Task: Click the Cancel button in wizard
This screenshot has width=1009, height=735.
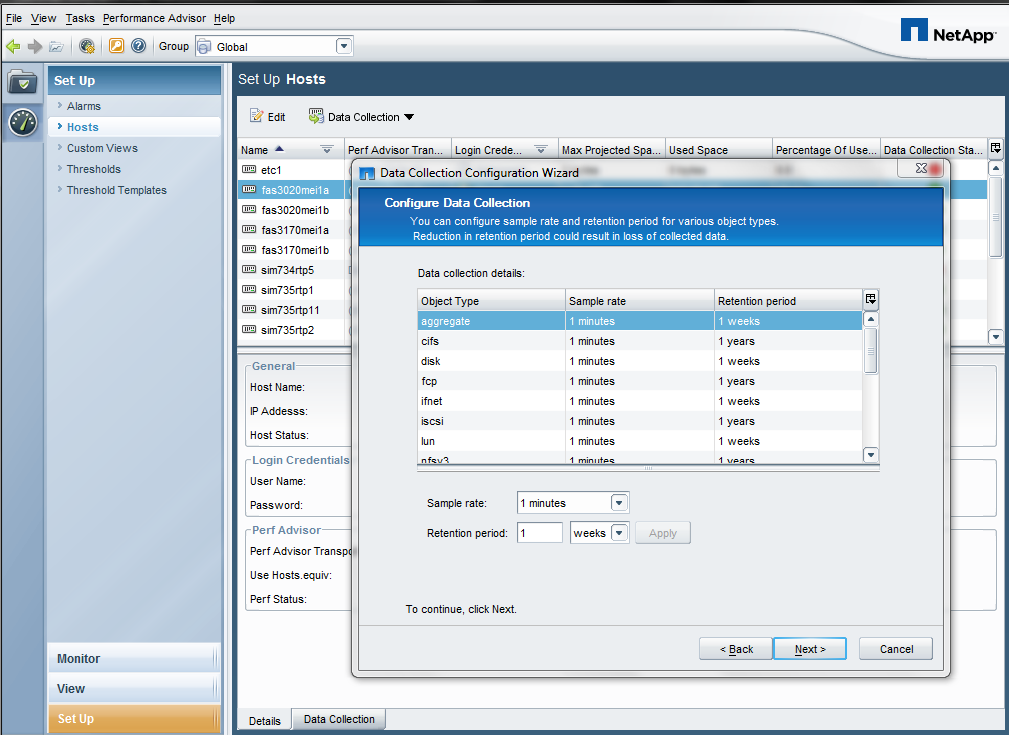Action: (x=896, y=649)
